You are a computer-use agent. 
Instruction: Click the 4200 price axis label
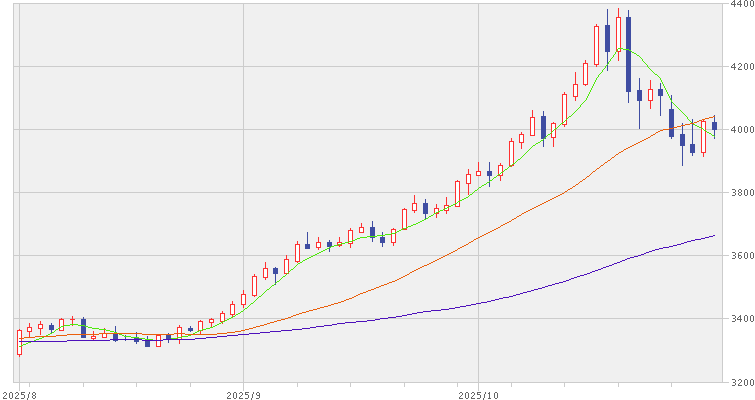[x=740, y=66]
